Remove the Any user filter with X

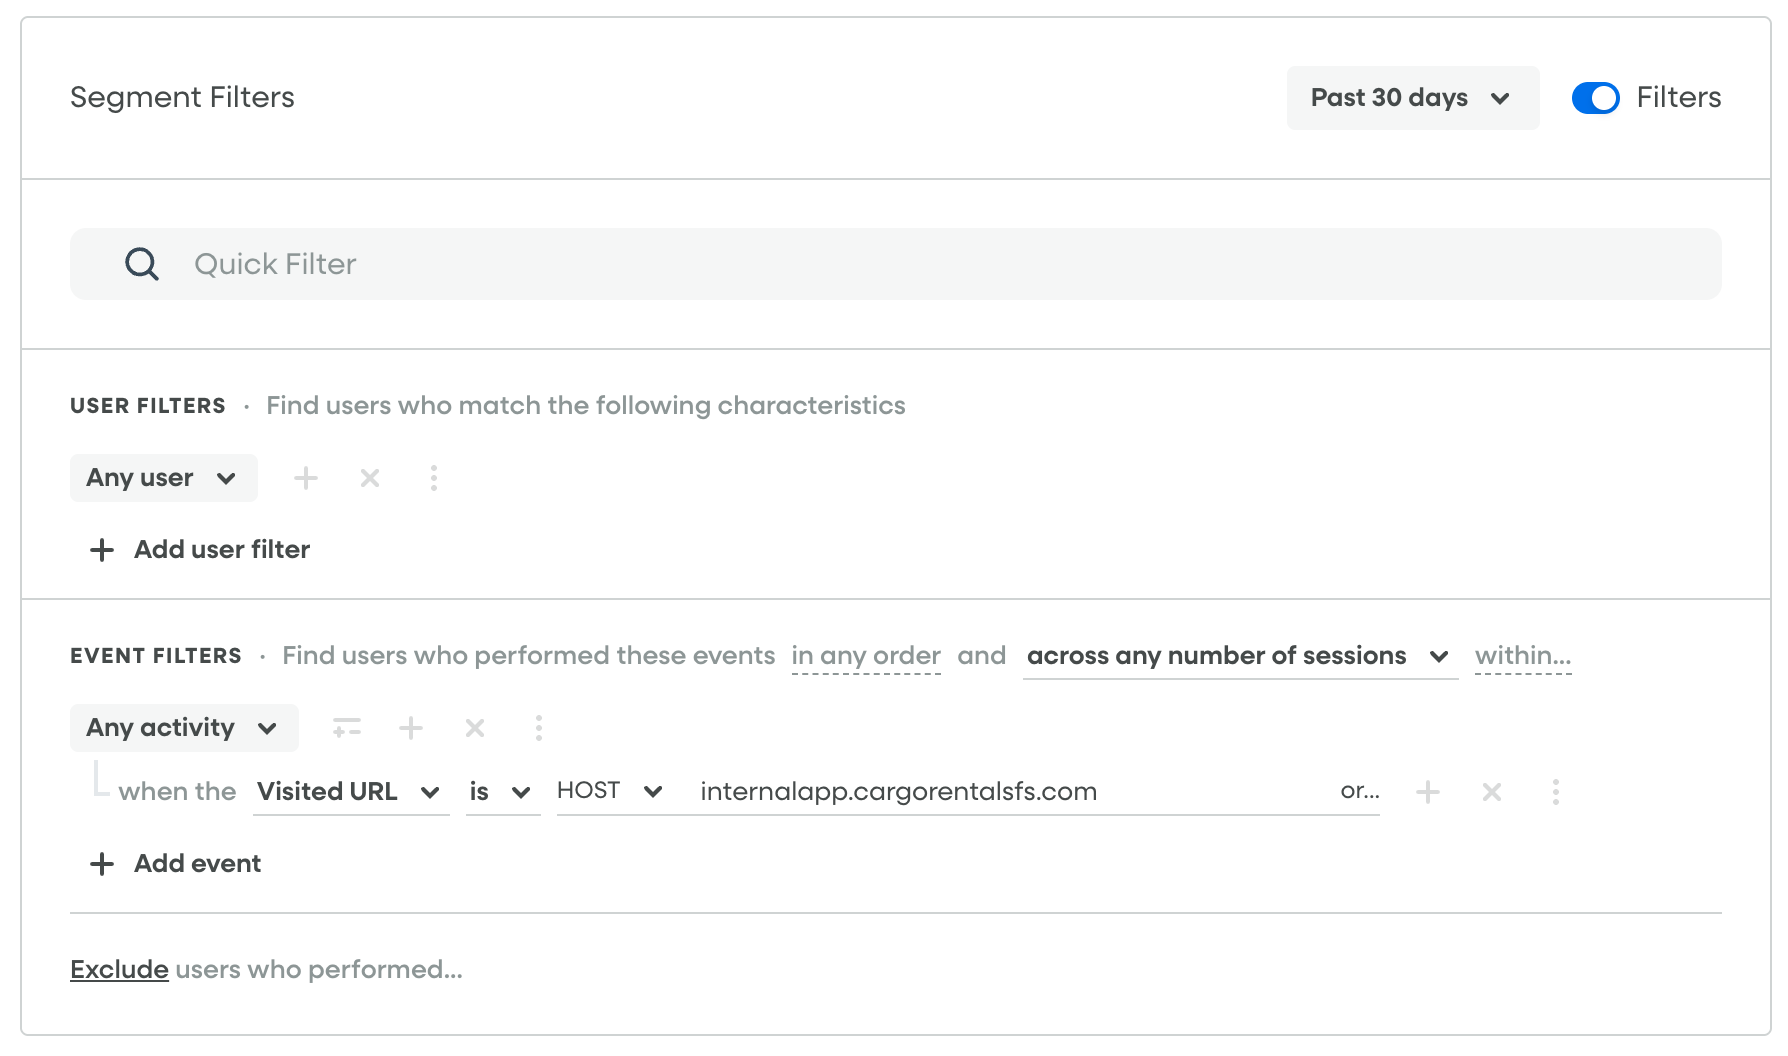point(370,478)
